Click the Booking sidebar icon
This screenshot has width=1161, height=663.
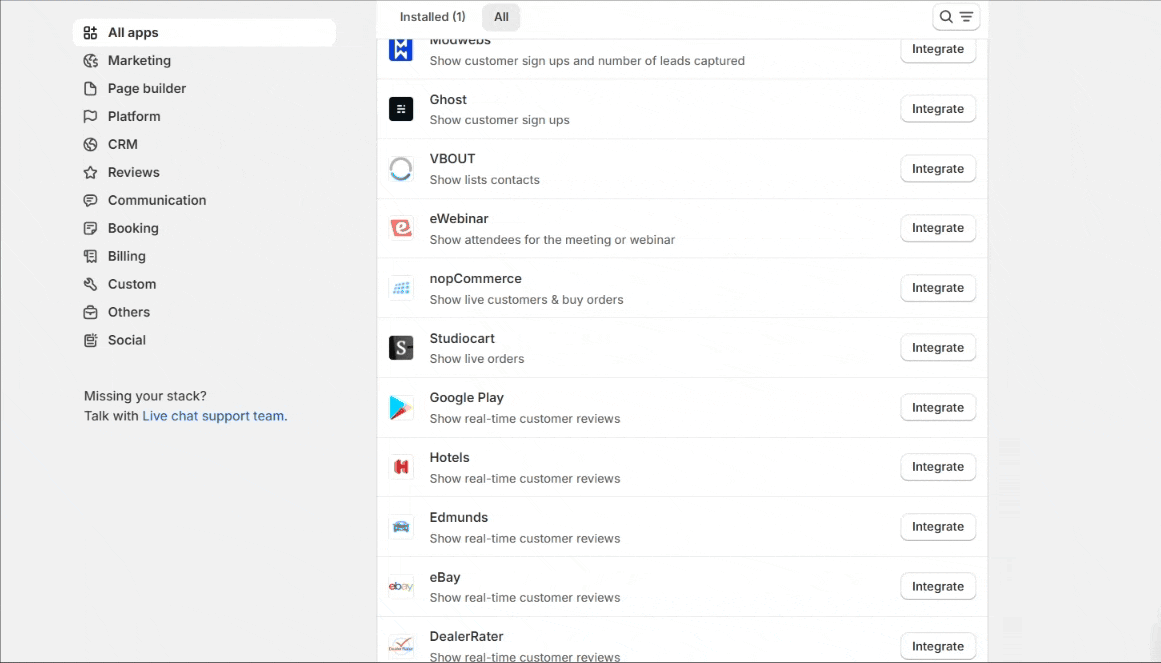[x=90, y=228]
